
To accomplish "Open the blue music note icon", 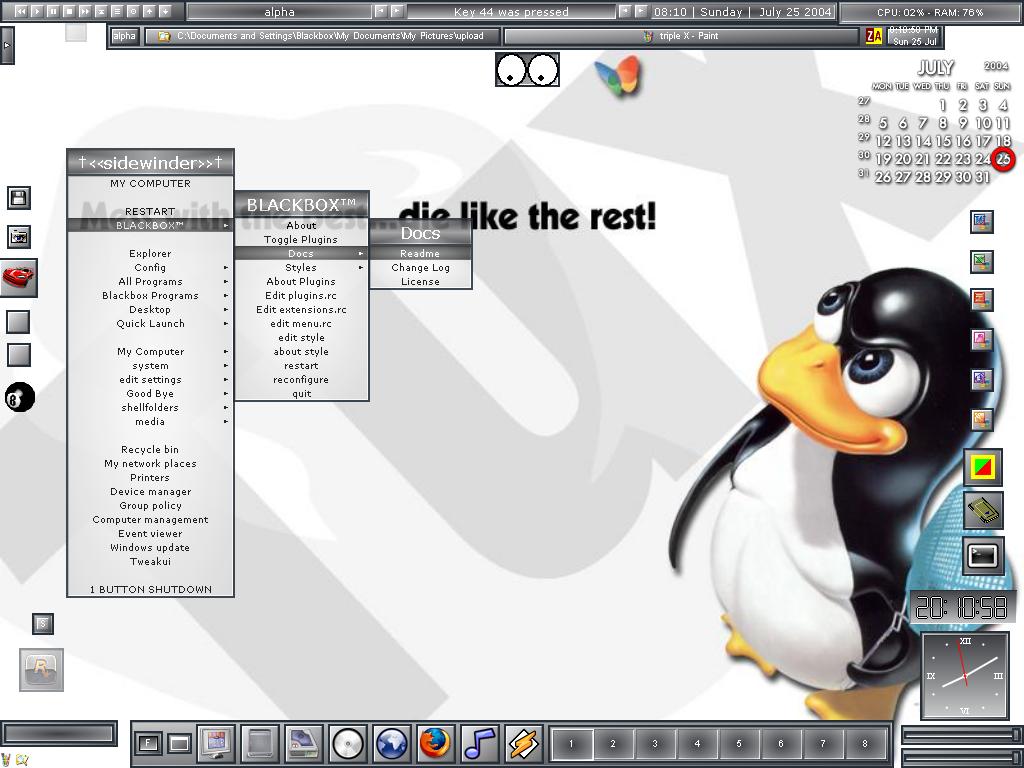I will 479,743.
